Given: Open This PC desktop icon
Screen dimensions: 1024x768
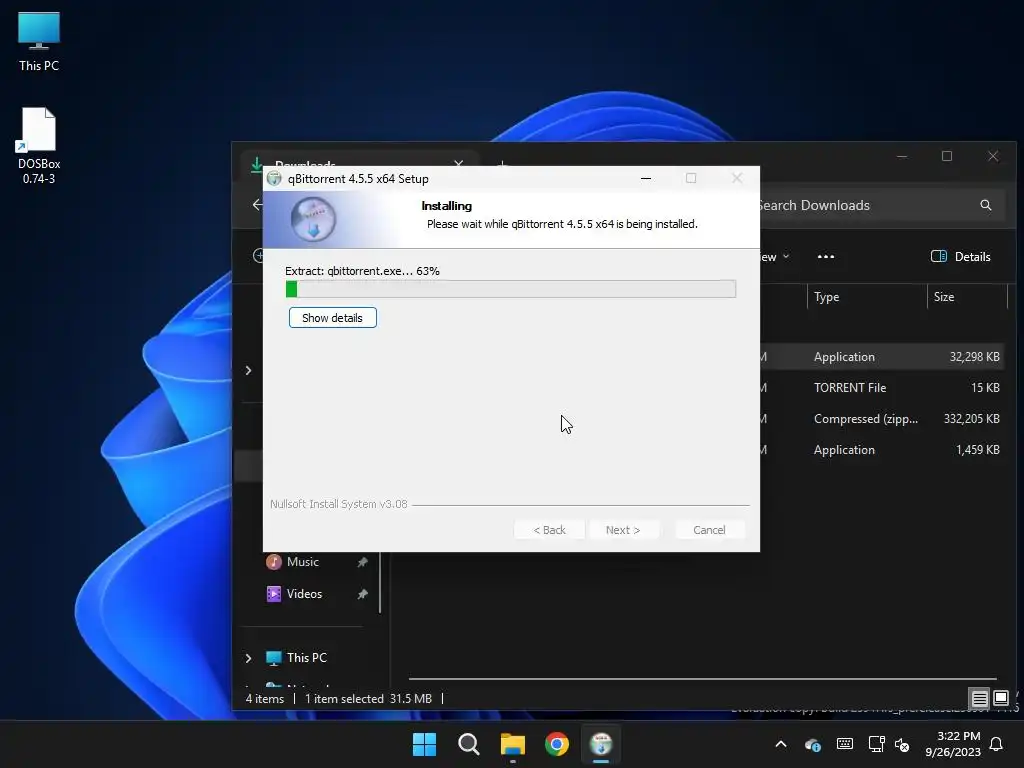Looking at the screenshot, I should [39, 42].
